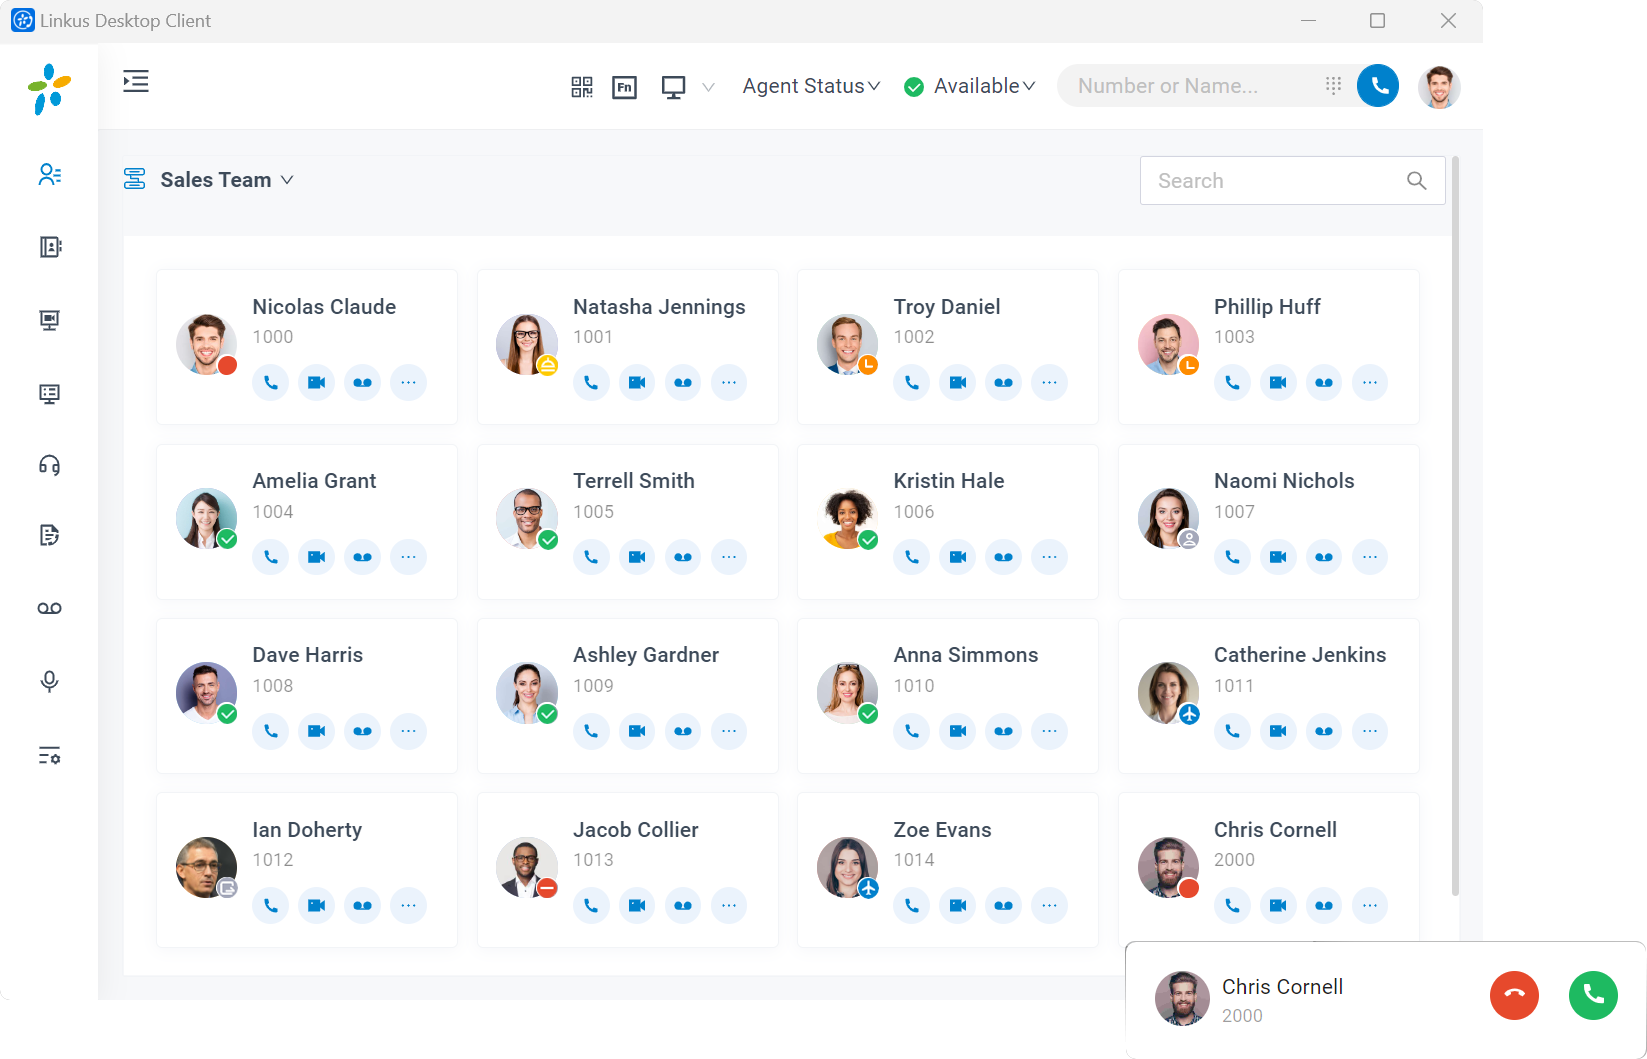Open the QR code icon

tap(582, 87)
